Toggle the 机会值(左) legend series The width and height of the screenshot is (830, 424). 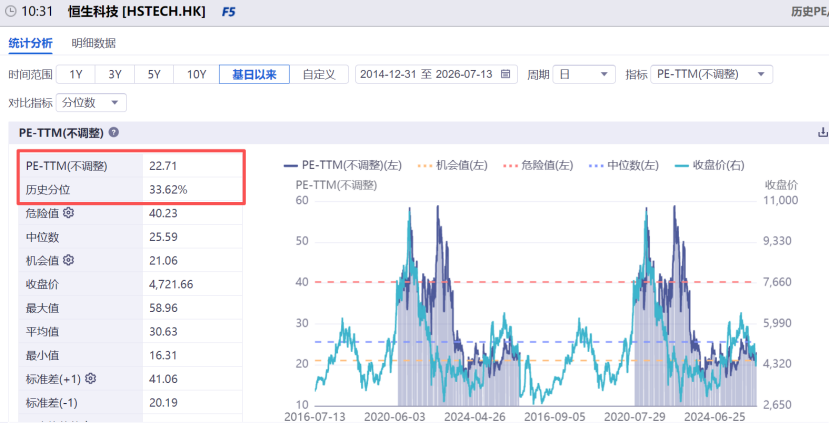point(453,165)
